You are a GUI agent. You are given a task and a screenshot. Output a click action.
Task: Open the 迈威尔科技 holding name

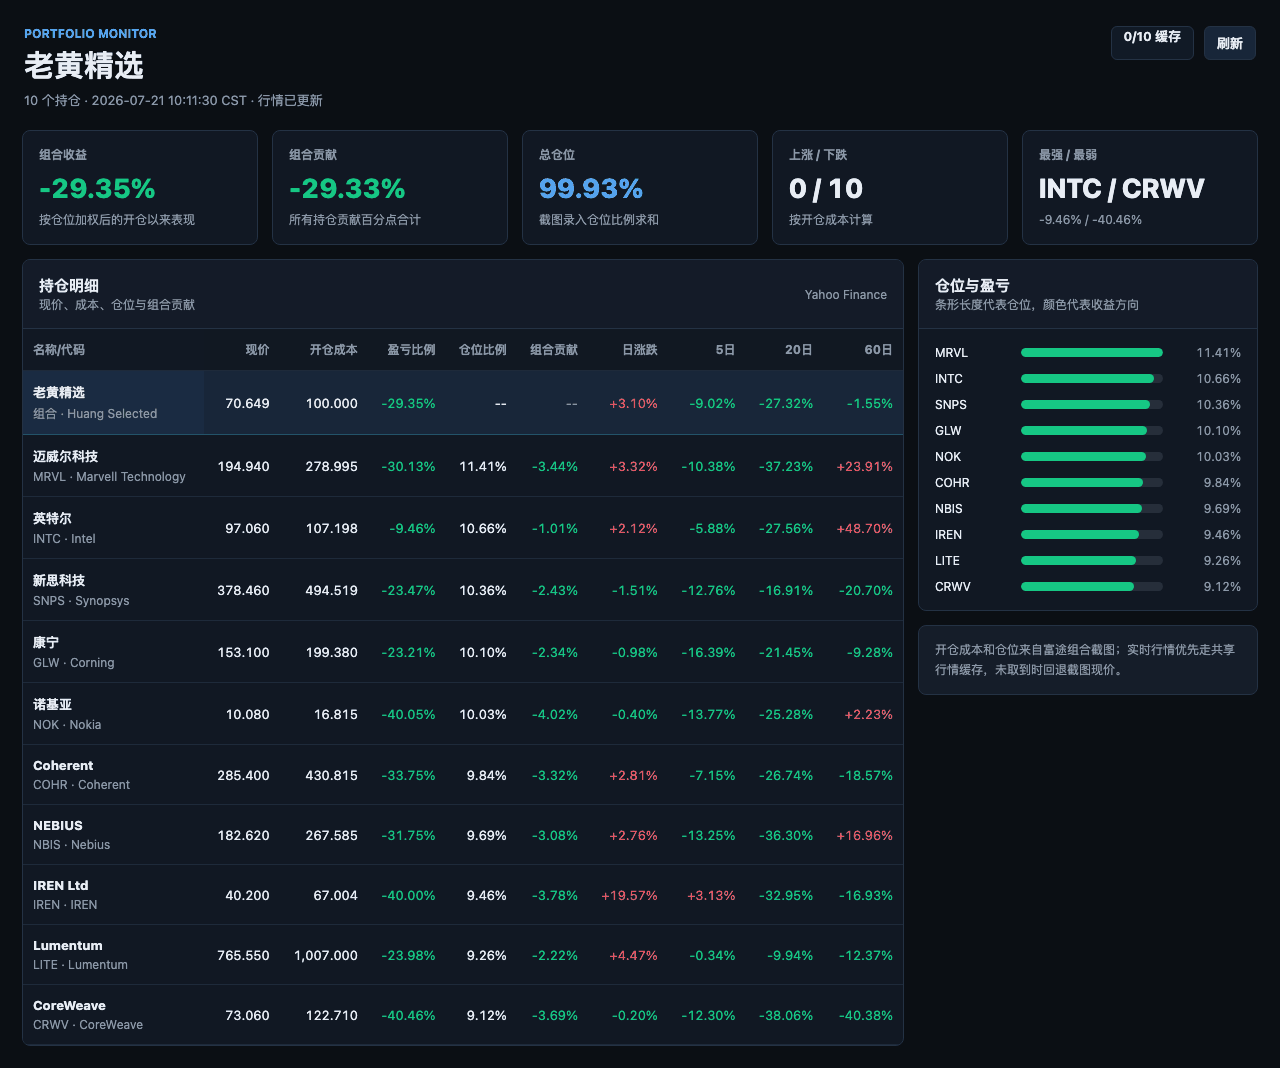click(66, 457)
